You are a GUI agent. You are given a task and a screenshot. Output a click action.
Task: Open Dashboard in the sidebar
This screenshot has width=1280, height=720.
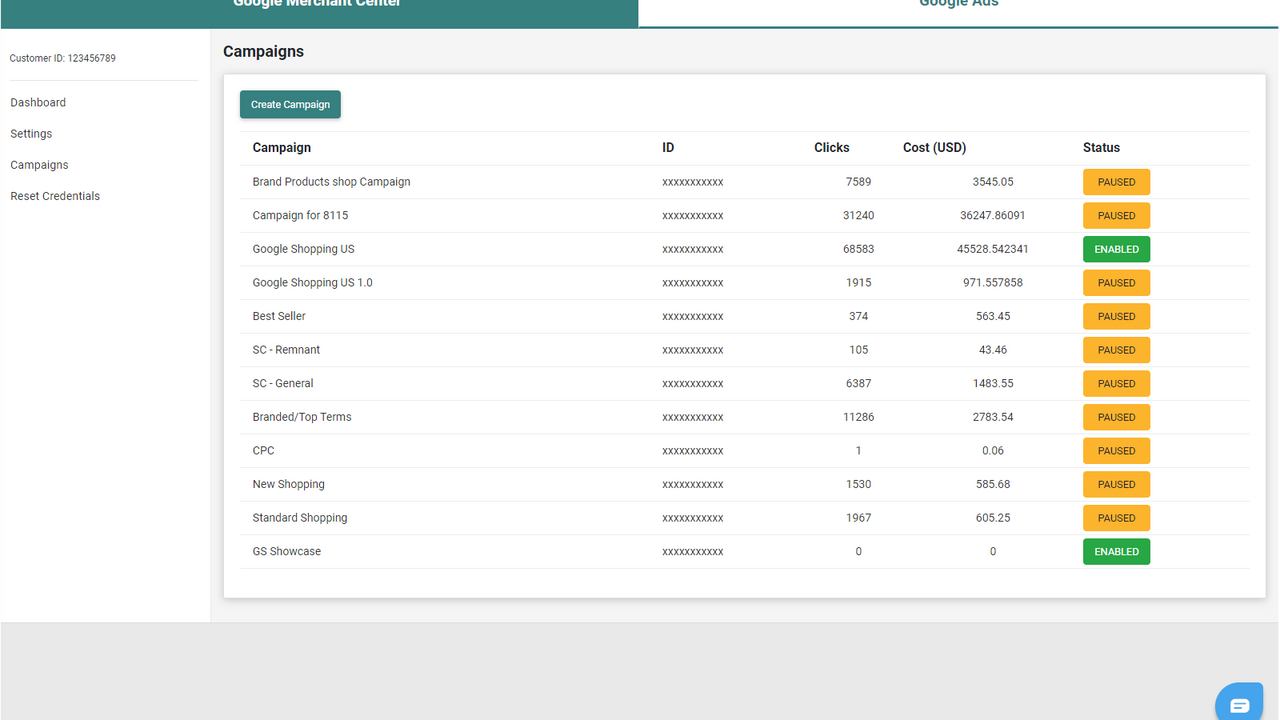(38, 103)
